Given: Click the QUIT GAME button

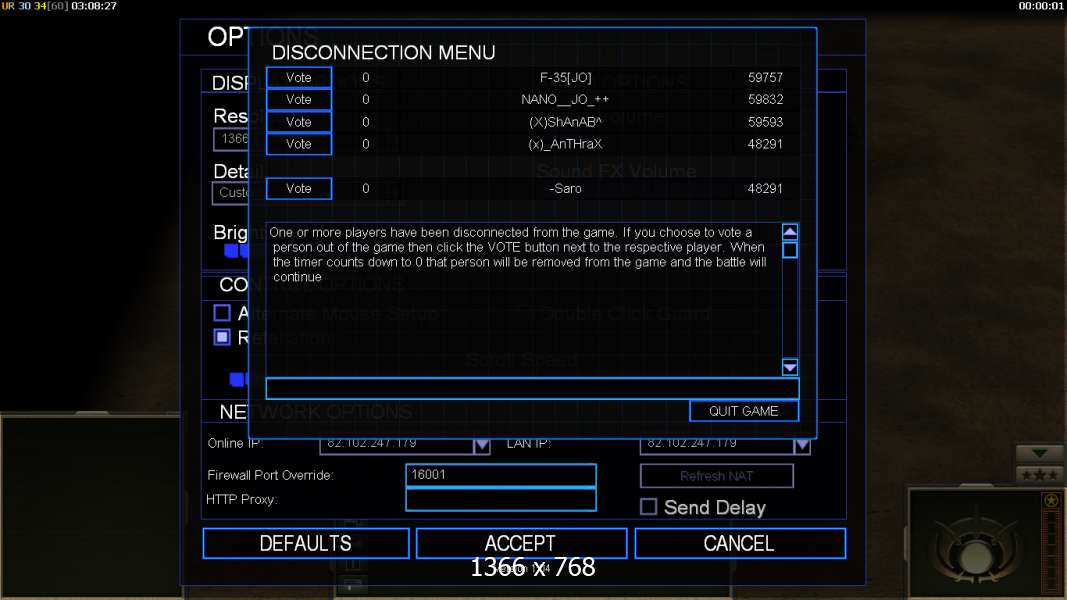Looking at the screenshot, I should [x=744, y=411].
